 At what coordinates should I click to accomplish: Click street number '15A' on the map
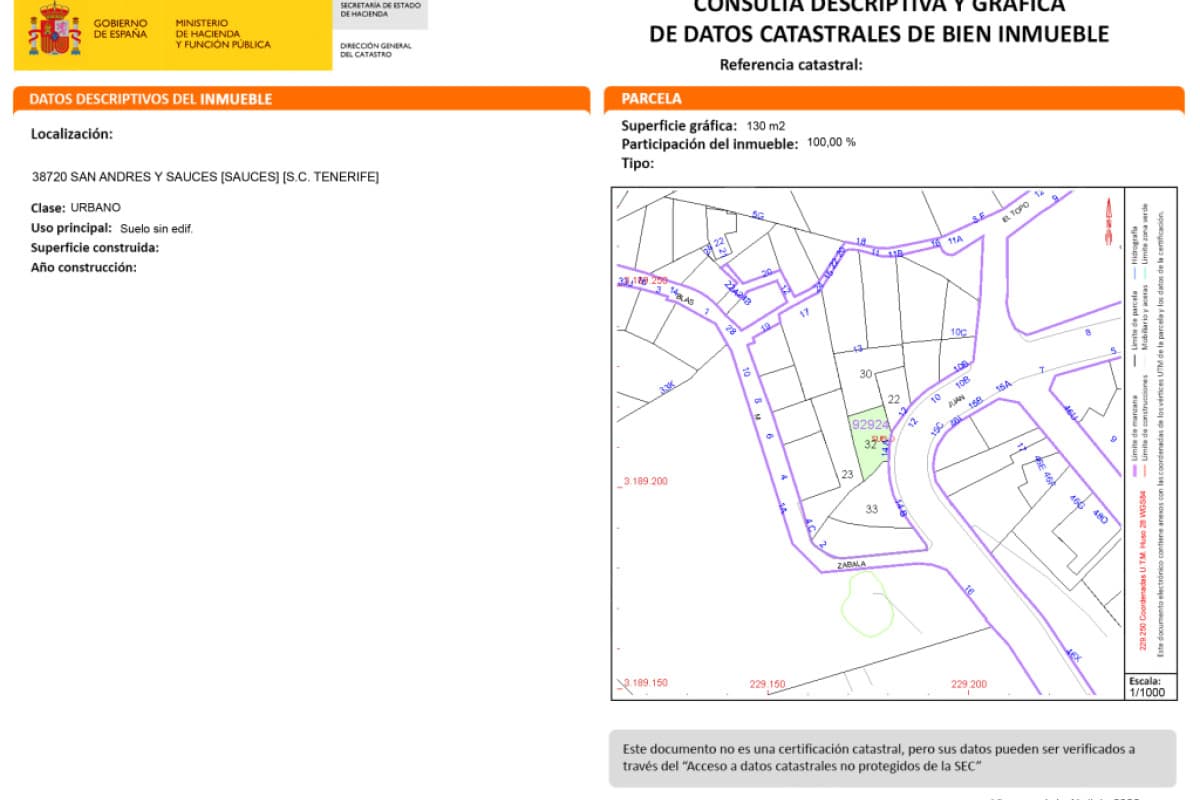pos(1003,385)
